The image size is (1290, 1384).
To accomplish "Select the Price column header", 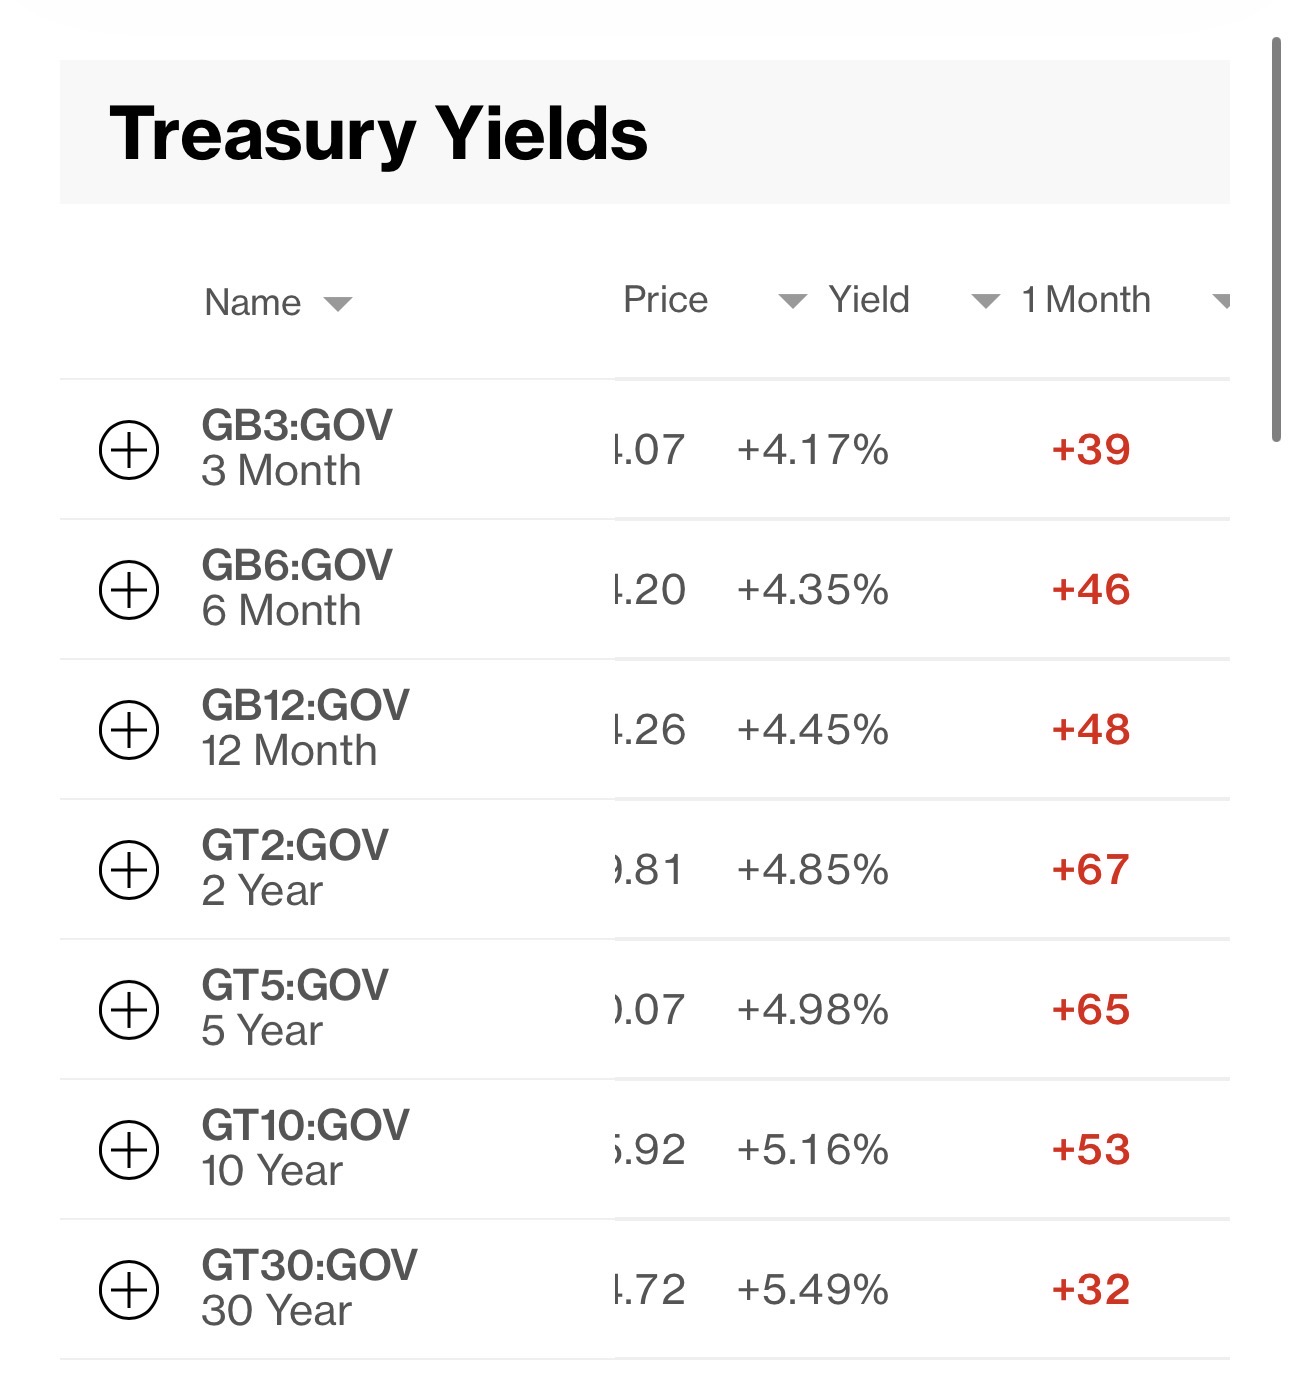I will click(665, 300).
